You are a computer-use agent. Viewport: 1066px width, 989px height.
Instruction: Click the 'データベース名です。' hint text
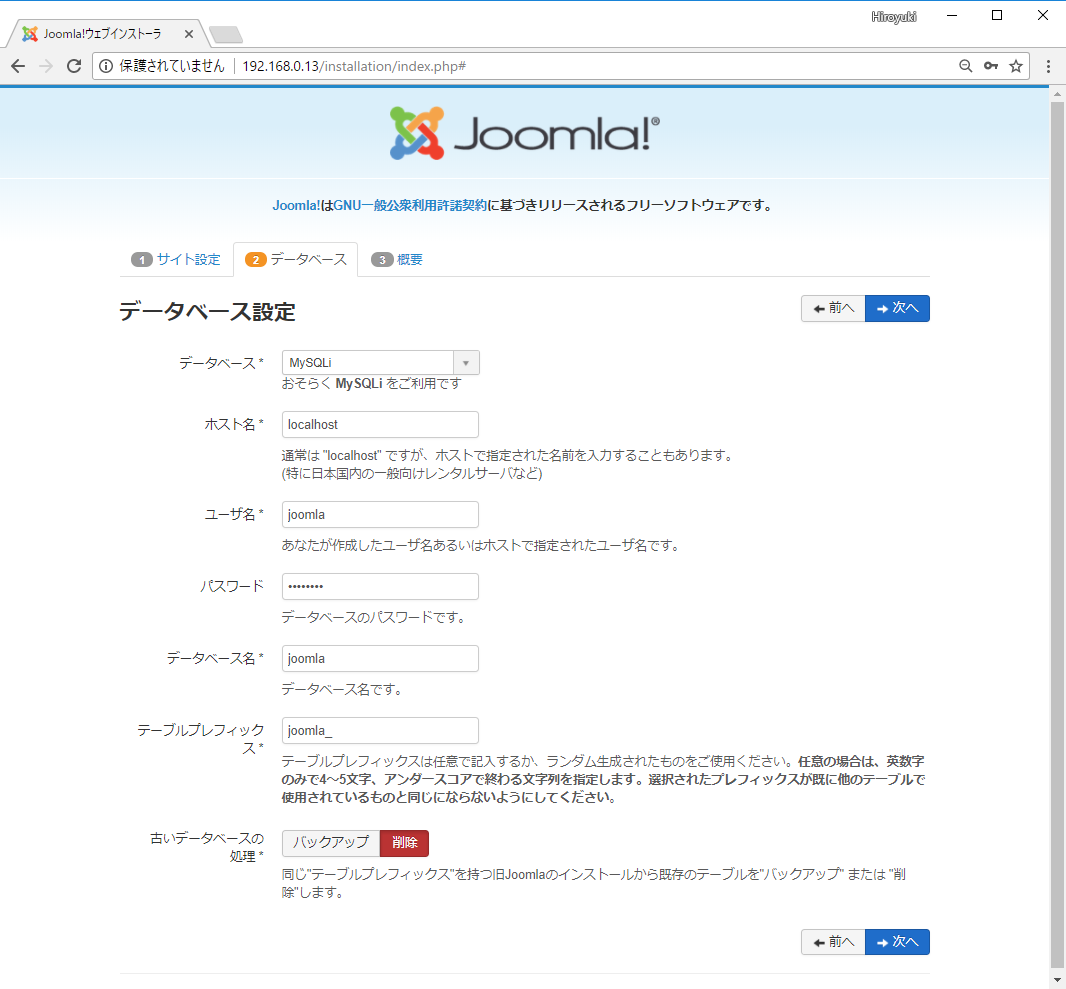click(x=343, y=689)
